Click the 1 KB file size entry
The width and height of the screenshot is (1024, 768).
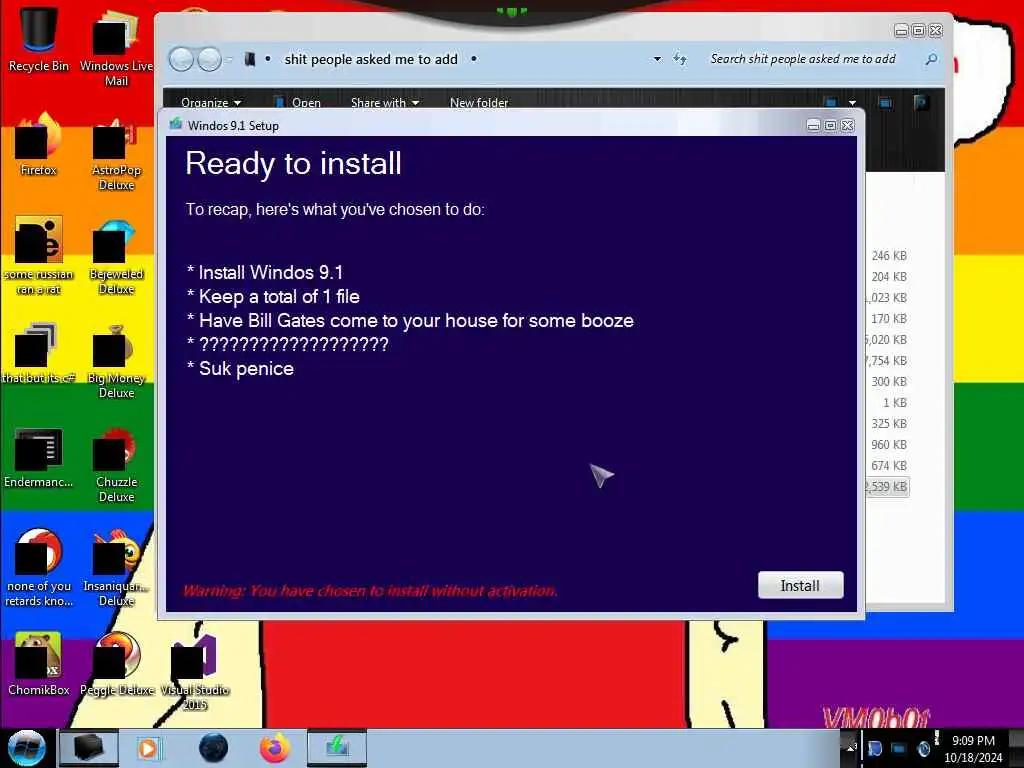coord(895,402)
